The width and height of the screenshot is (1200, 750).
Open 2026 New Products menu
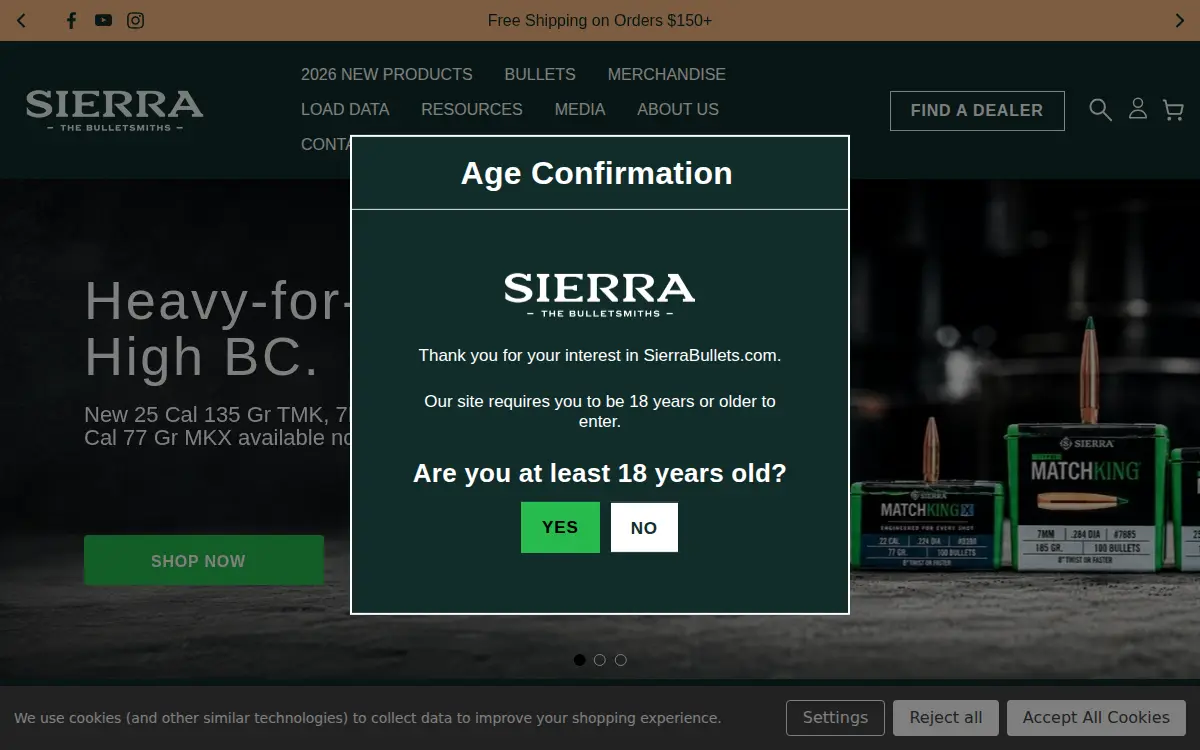(387, 74)
